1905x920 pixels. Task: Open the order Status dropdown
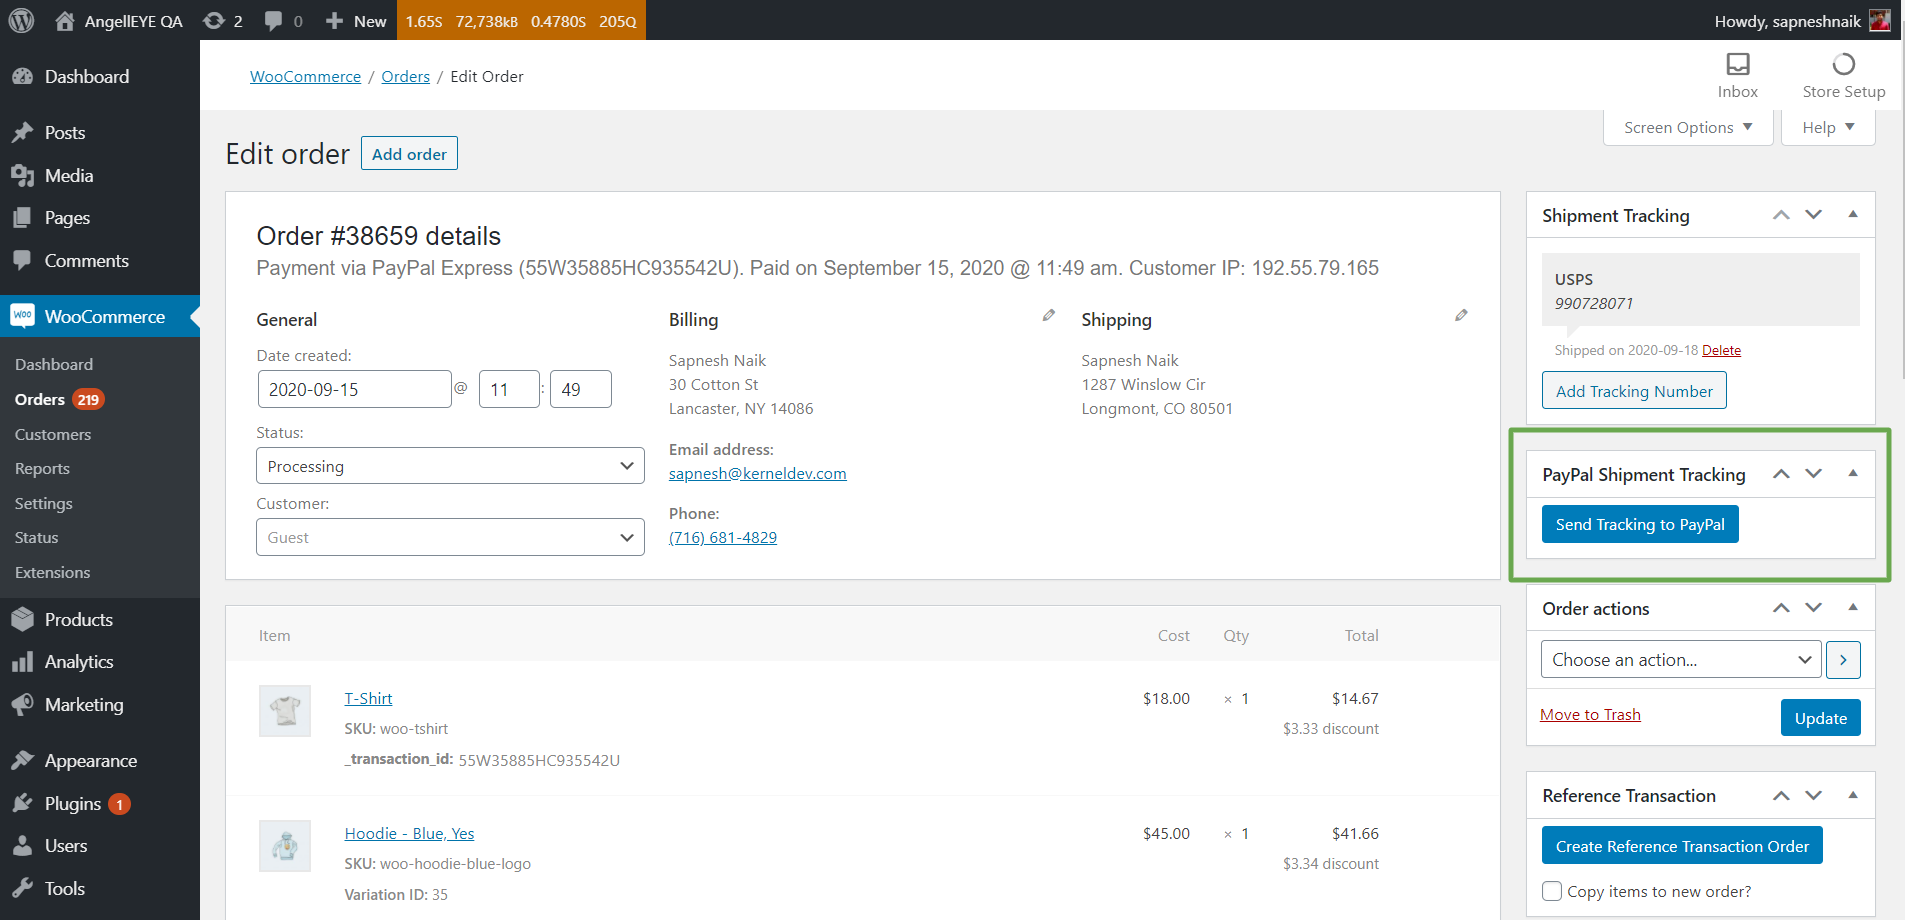point(450,466)
